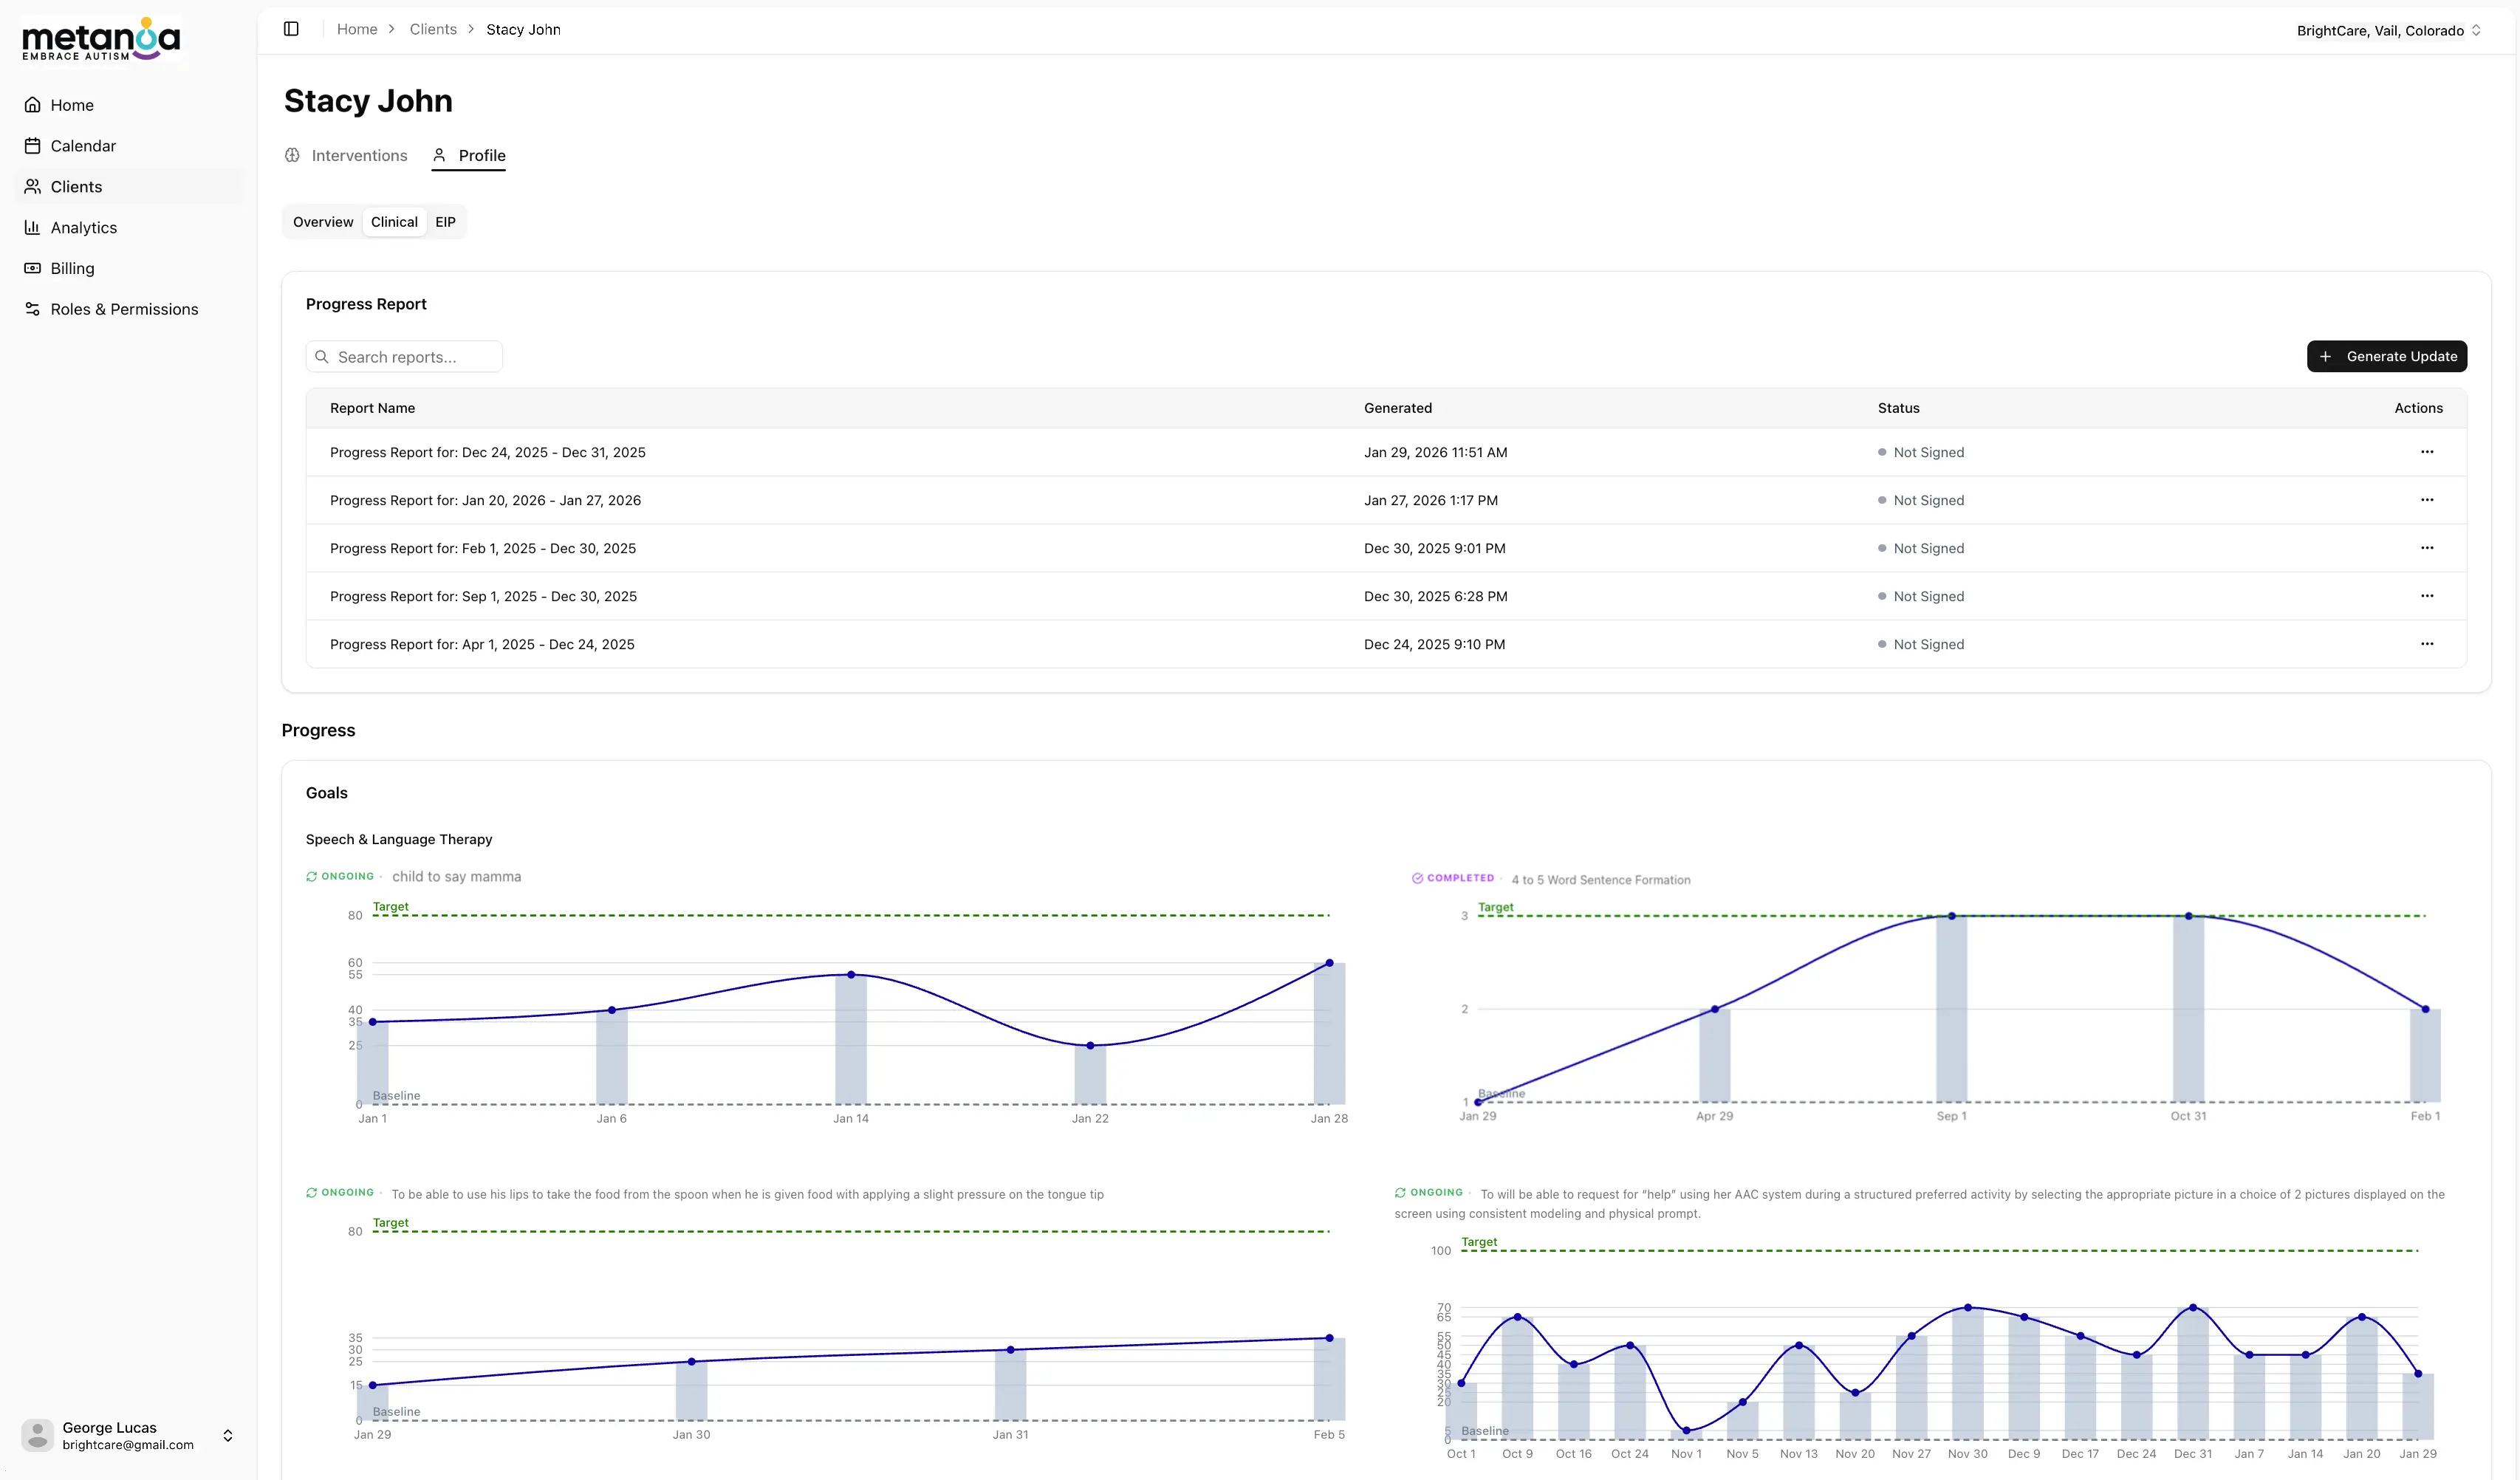Click the search magnifier icon in reports
This screenshot has width=2520, height=1480.
(x=322, y=357)
